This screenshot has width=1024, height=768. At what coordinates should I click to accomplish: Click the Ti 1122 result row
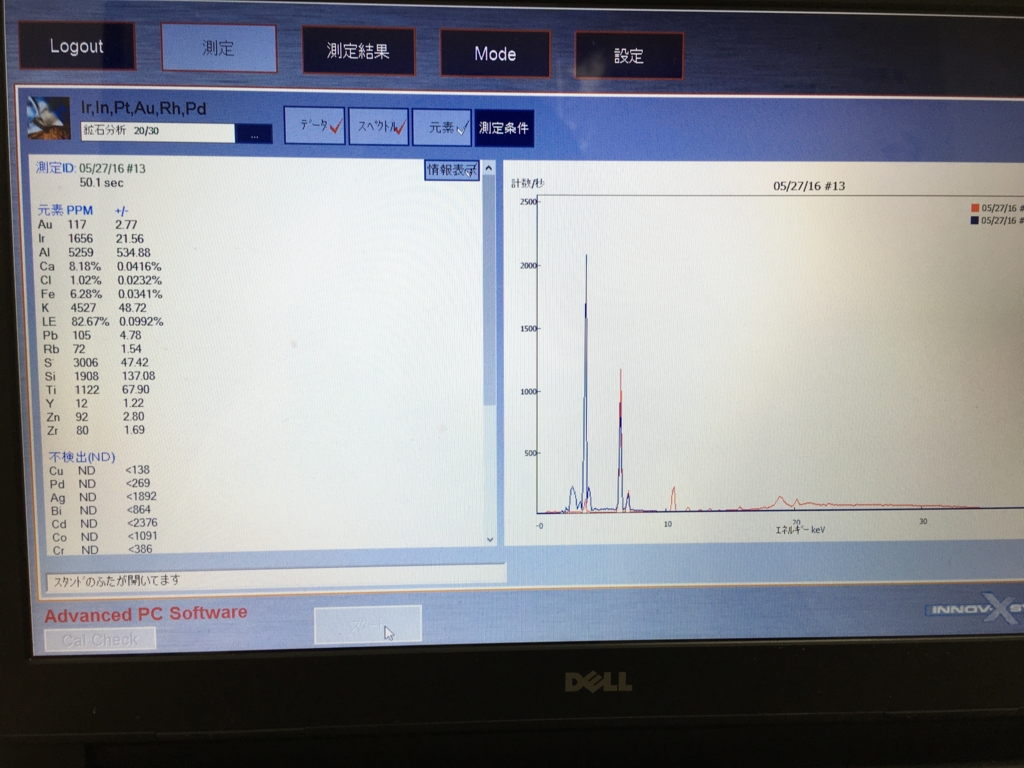tap(99, 390)
